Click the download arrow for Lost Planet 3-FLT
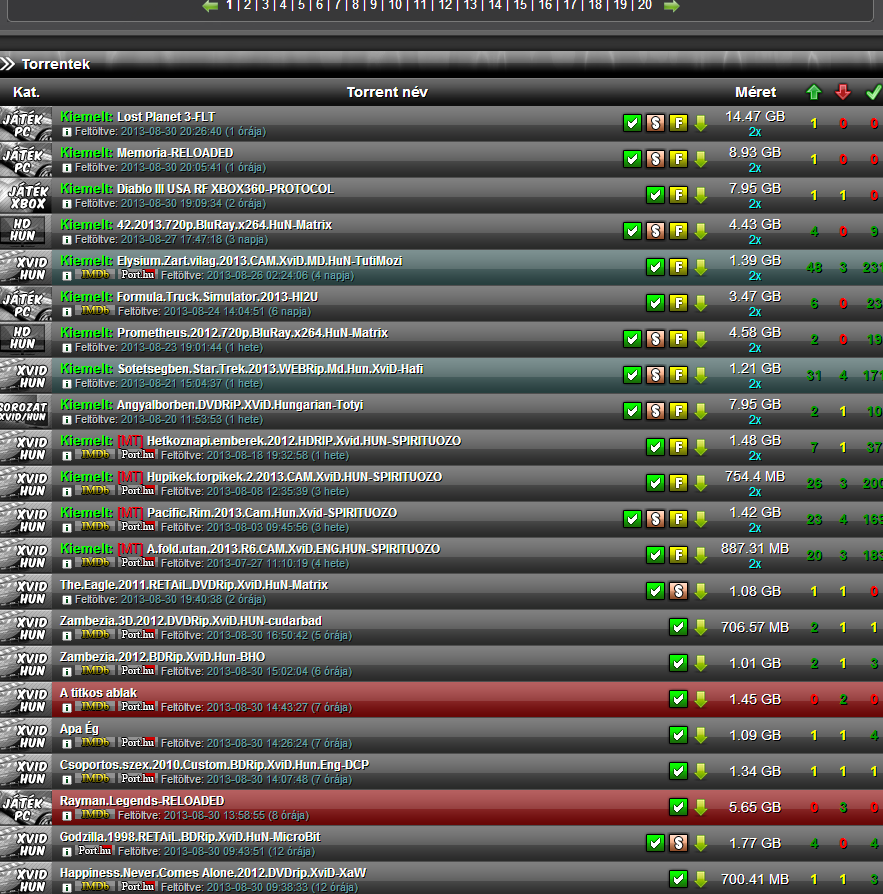This screenshot has width=883, height=894. pyautogui.click(x=700, y=123)
